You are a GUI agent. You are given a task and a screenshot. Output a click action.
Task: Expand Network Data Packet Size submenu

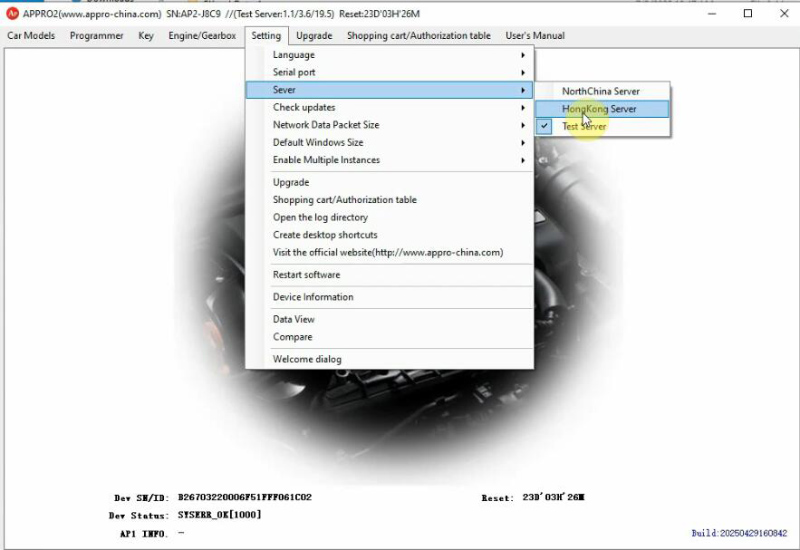[389, 125]
